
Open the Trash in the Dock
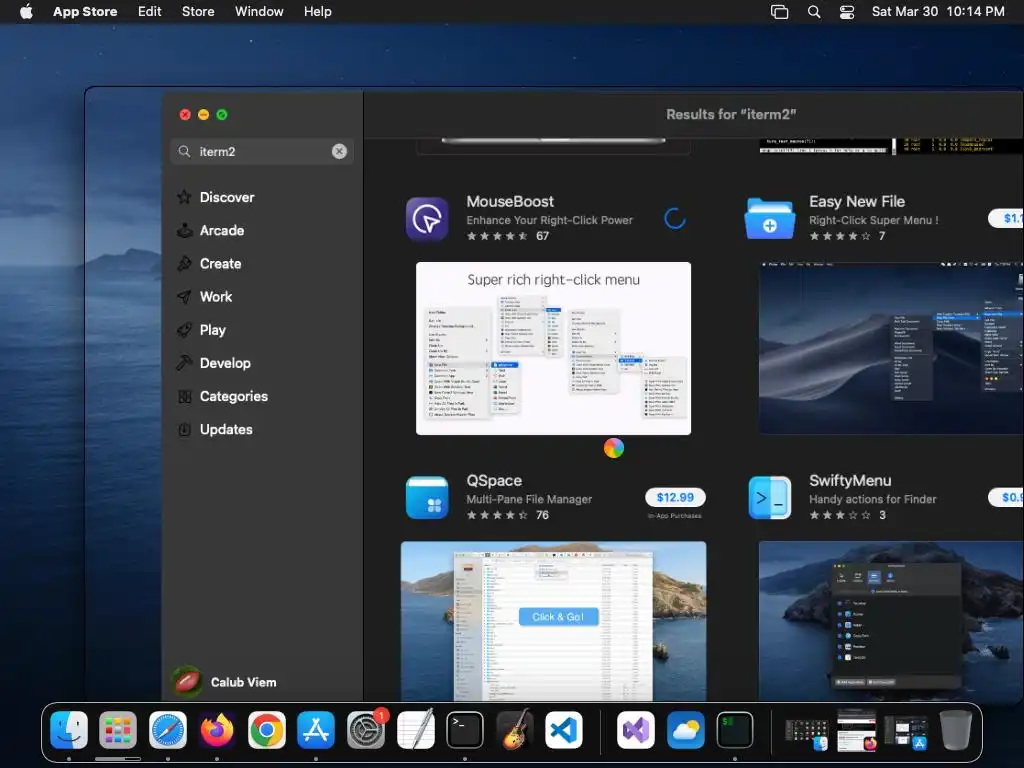coord(955,730)
